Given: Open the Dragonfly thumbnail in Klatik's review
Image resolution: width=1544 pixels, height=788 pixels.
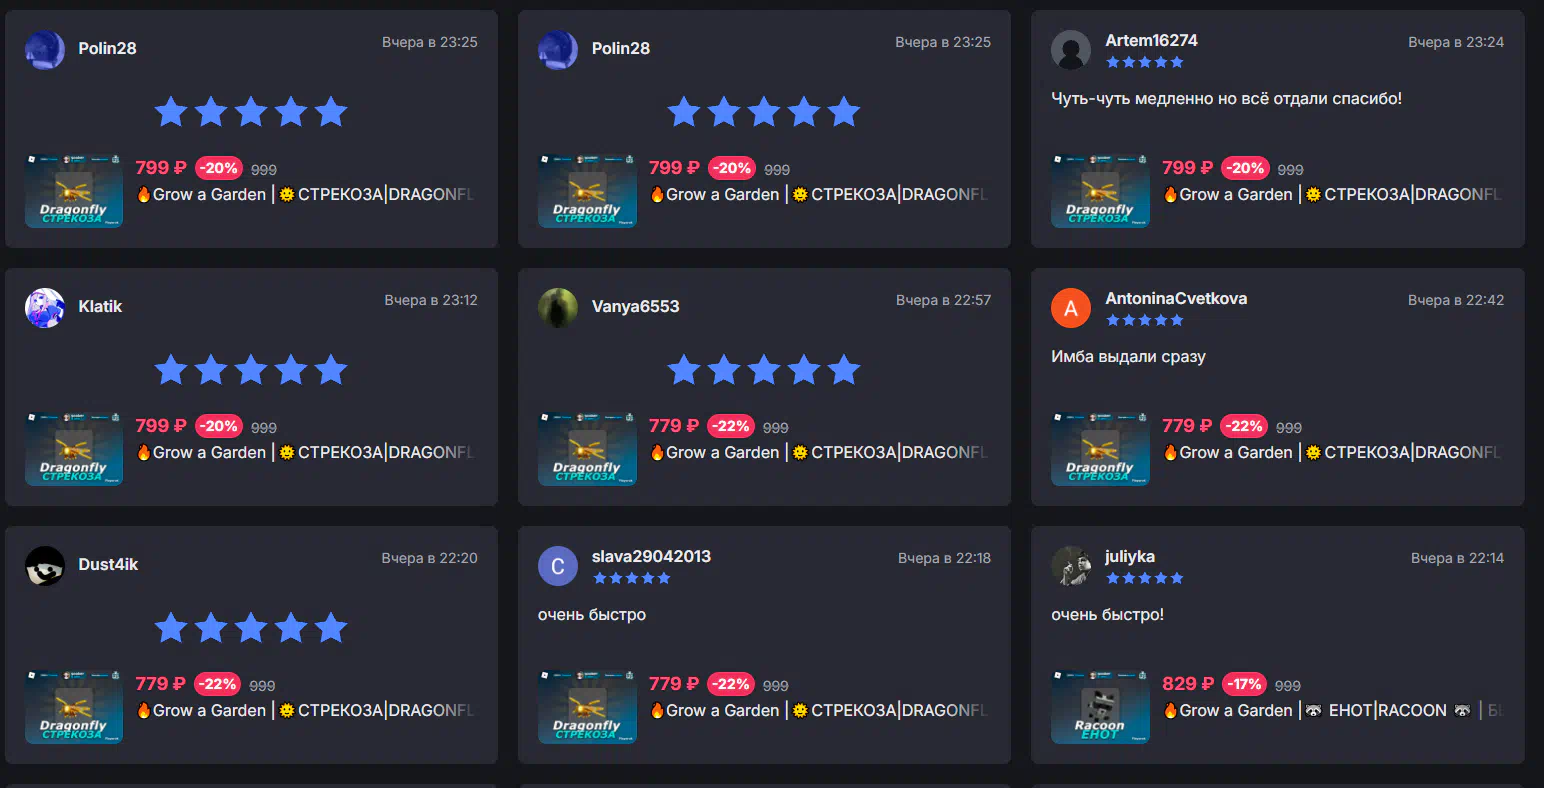Looking at the screenshot, I should click(74, 449).
